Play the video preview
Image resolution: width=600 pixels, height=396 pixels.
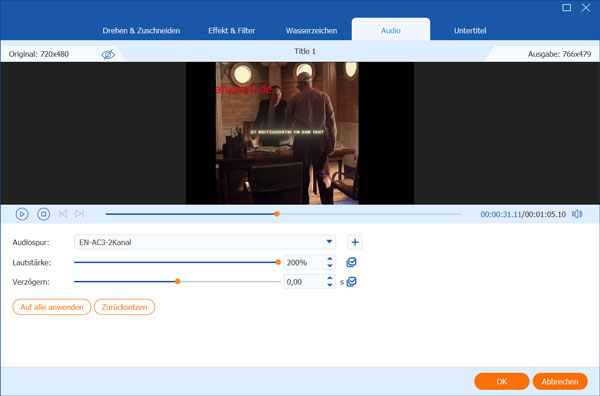22,214
